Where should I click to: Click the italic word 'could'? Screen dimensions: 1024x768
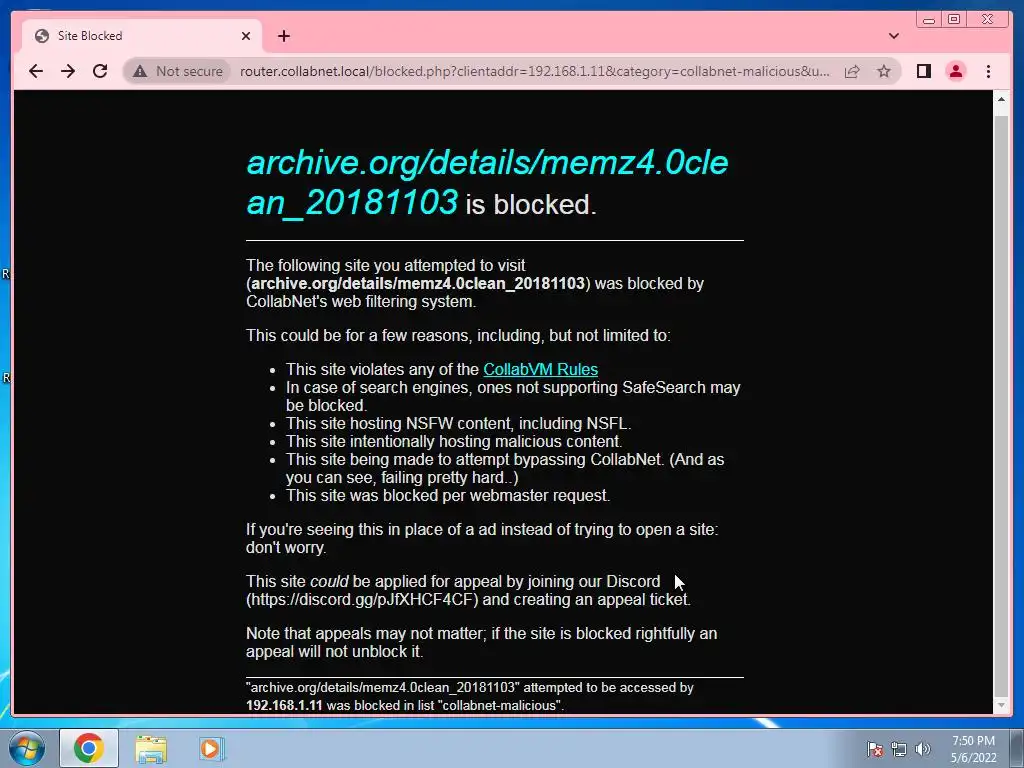(329, 581)
